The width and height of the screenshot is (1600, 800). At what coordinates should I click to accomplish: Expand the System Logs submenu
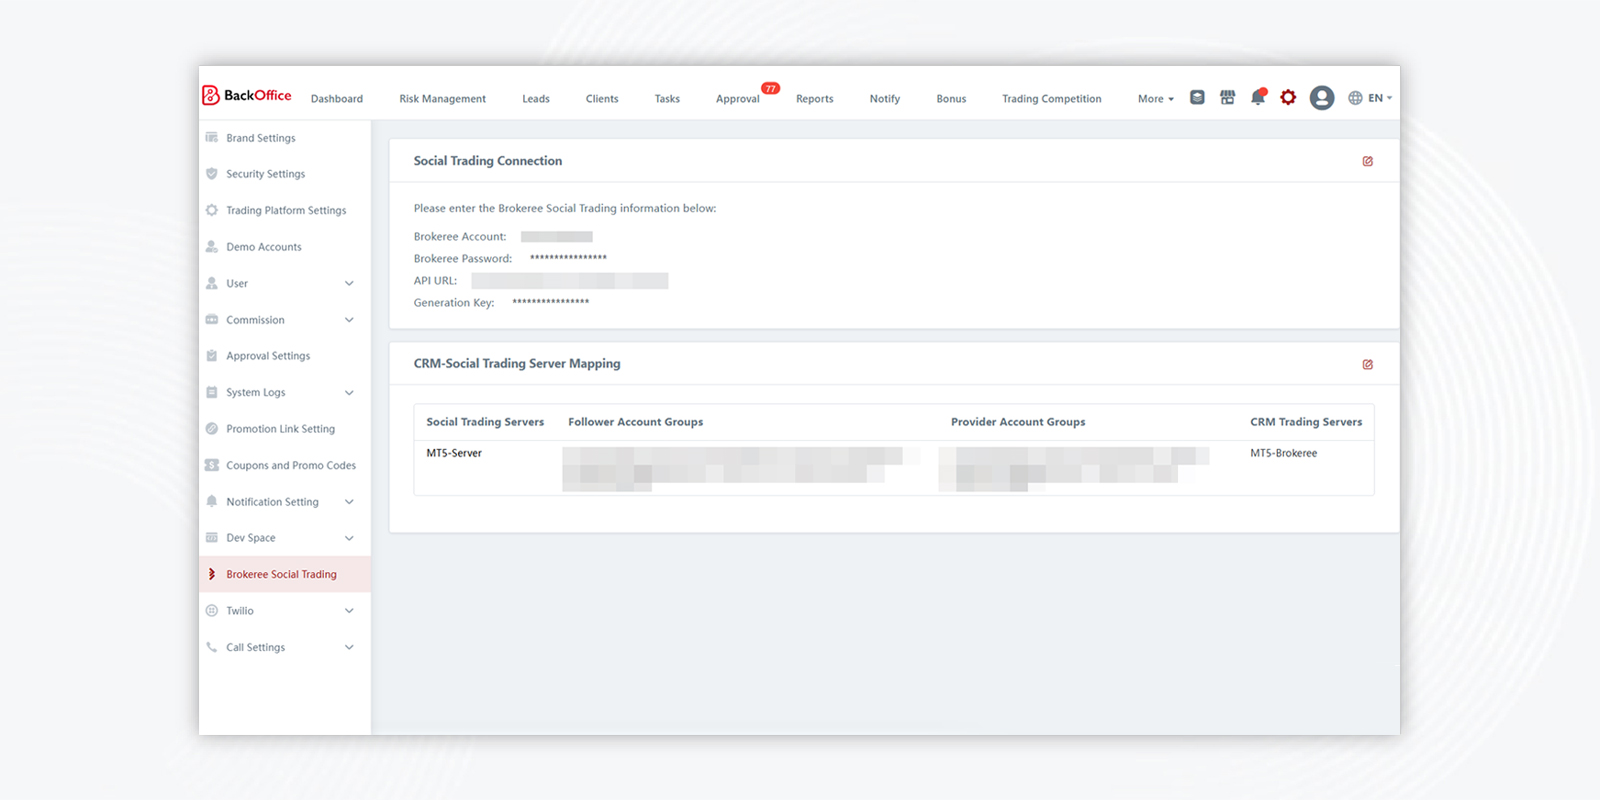pyautogui.click(x=349, y=393)
